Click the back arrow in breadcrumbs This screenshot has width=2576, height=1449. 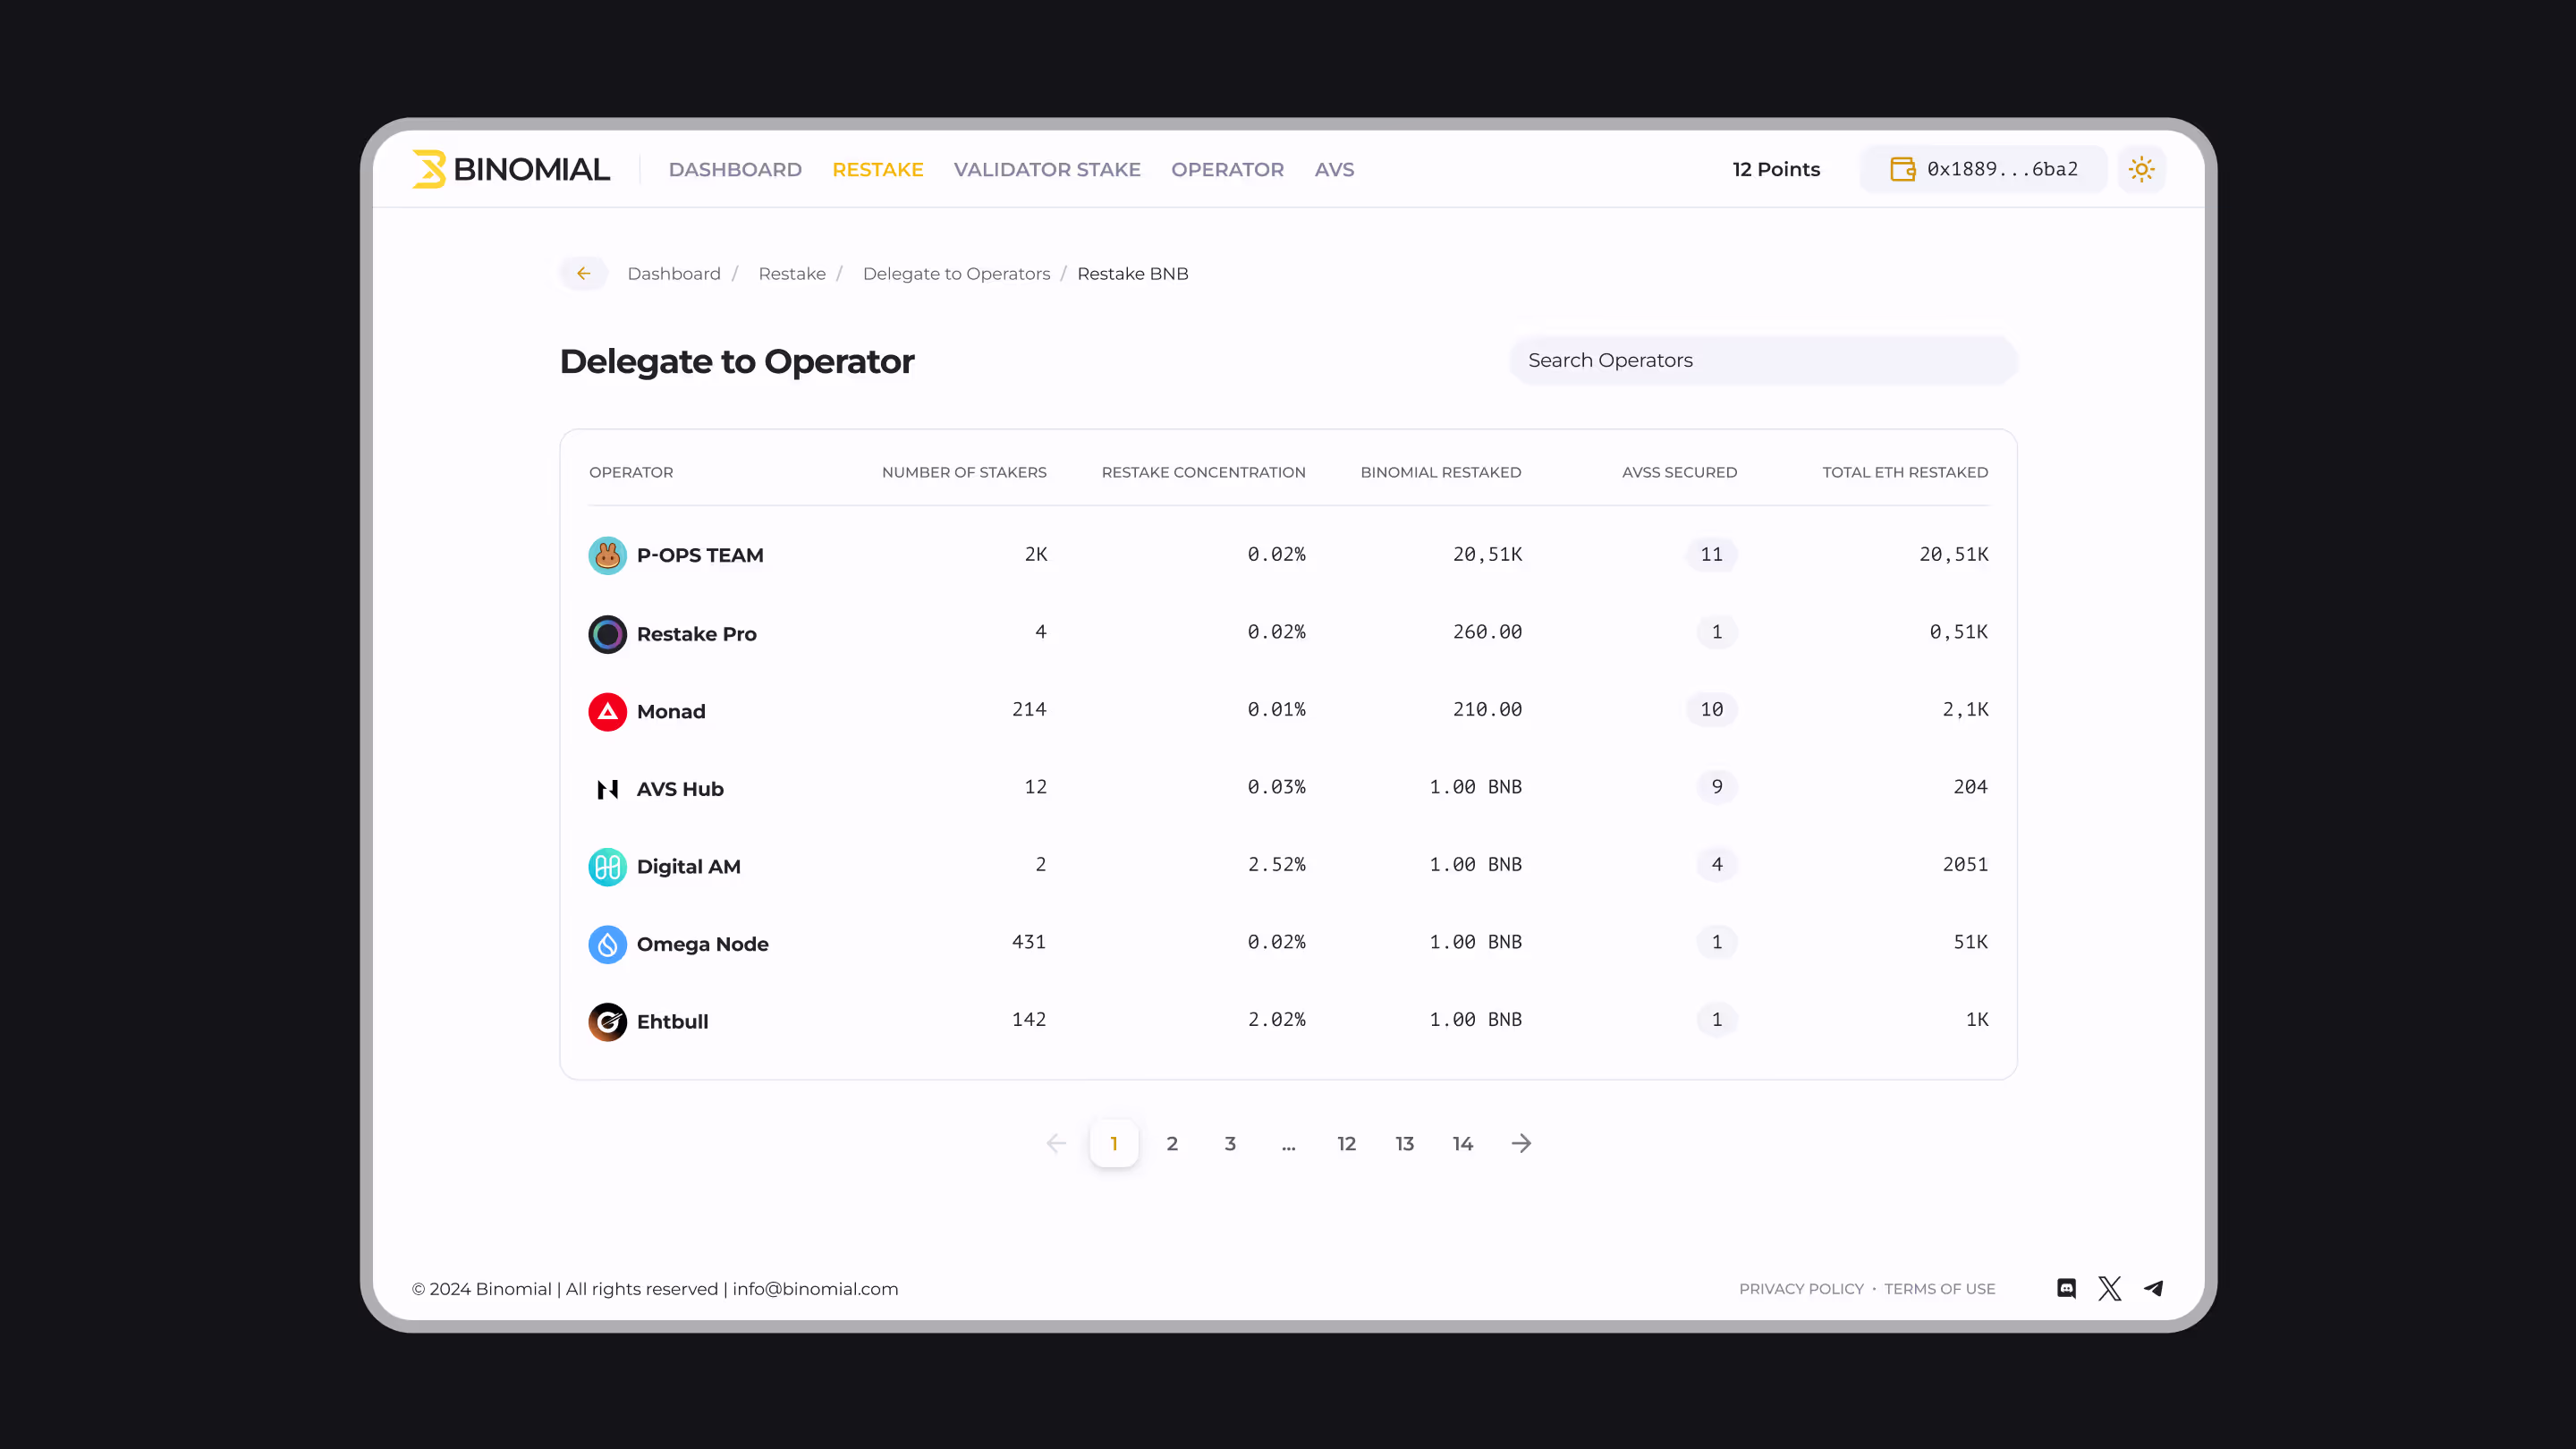coord(584,273)
